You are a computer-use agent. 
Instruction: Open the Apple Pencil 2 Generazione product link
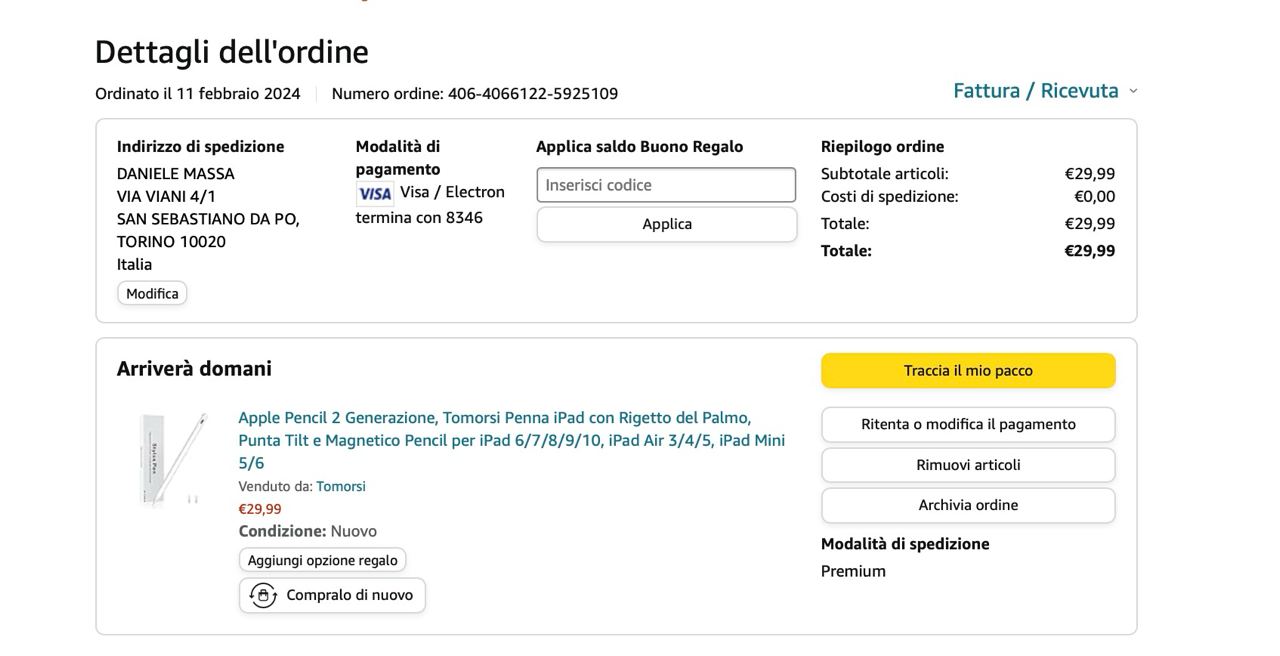coord(511,440)
